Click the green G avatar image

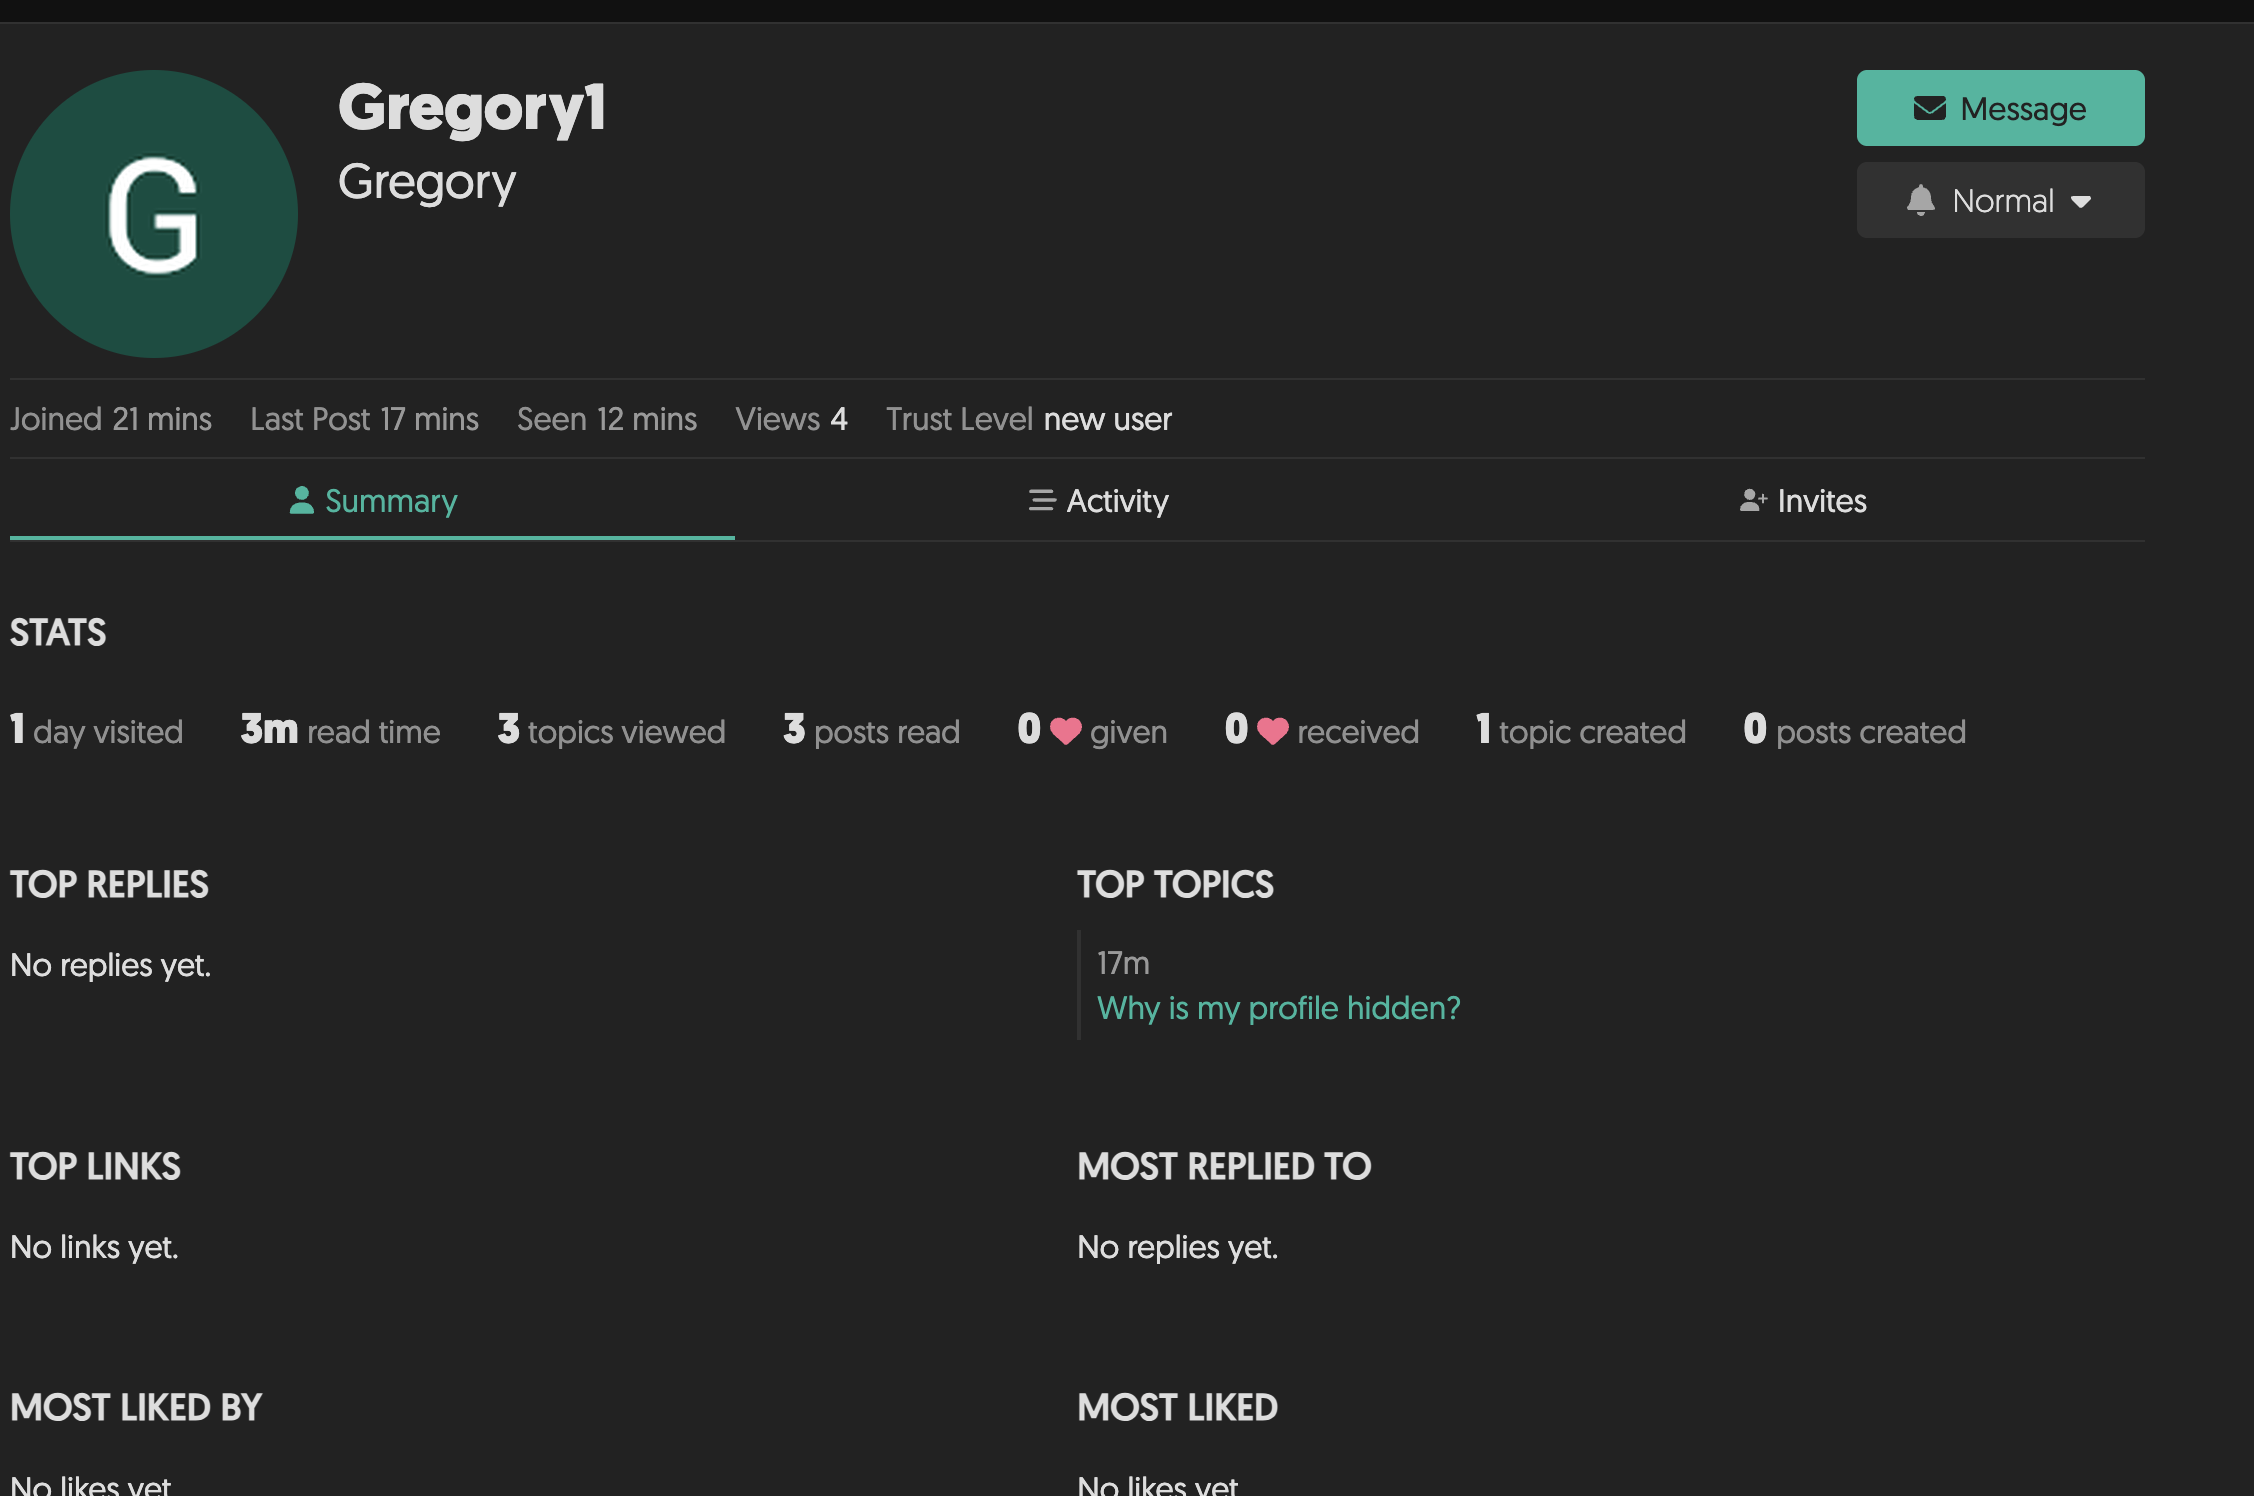(154, 214)
